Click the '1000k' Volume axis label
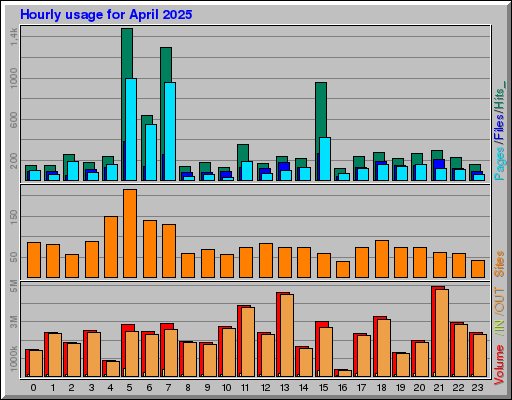This screenshot has width=512, height=400. (14, 358)
